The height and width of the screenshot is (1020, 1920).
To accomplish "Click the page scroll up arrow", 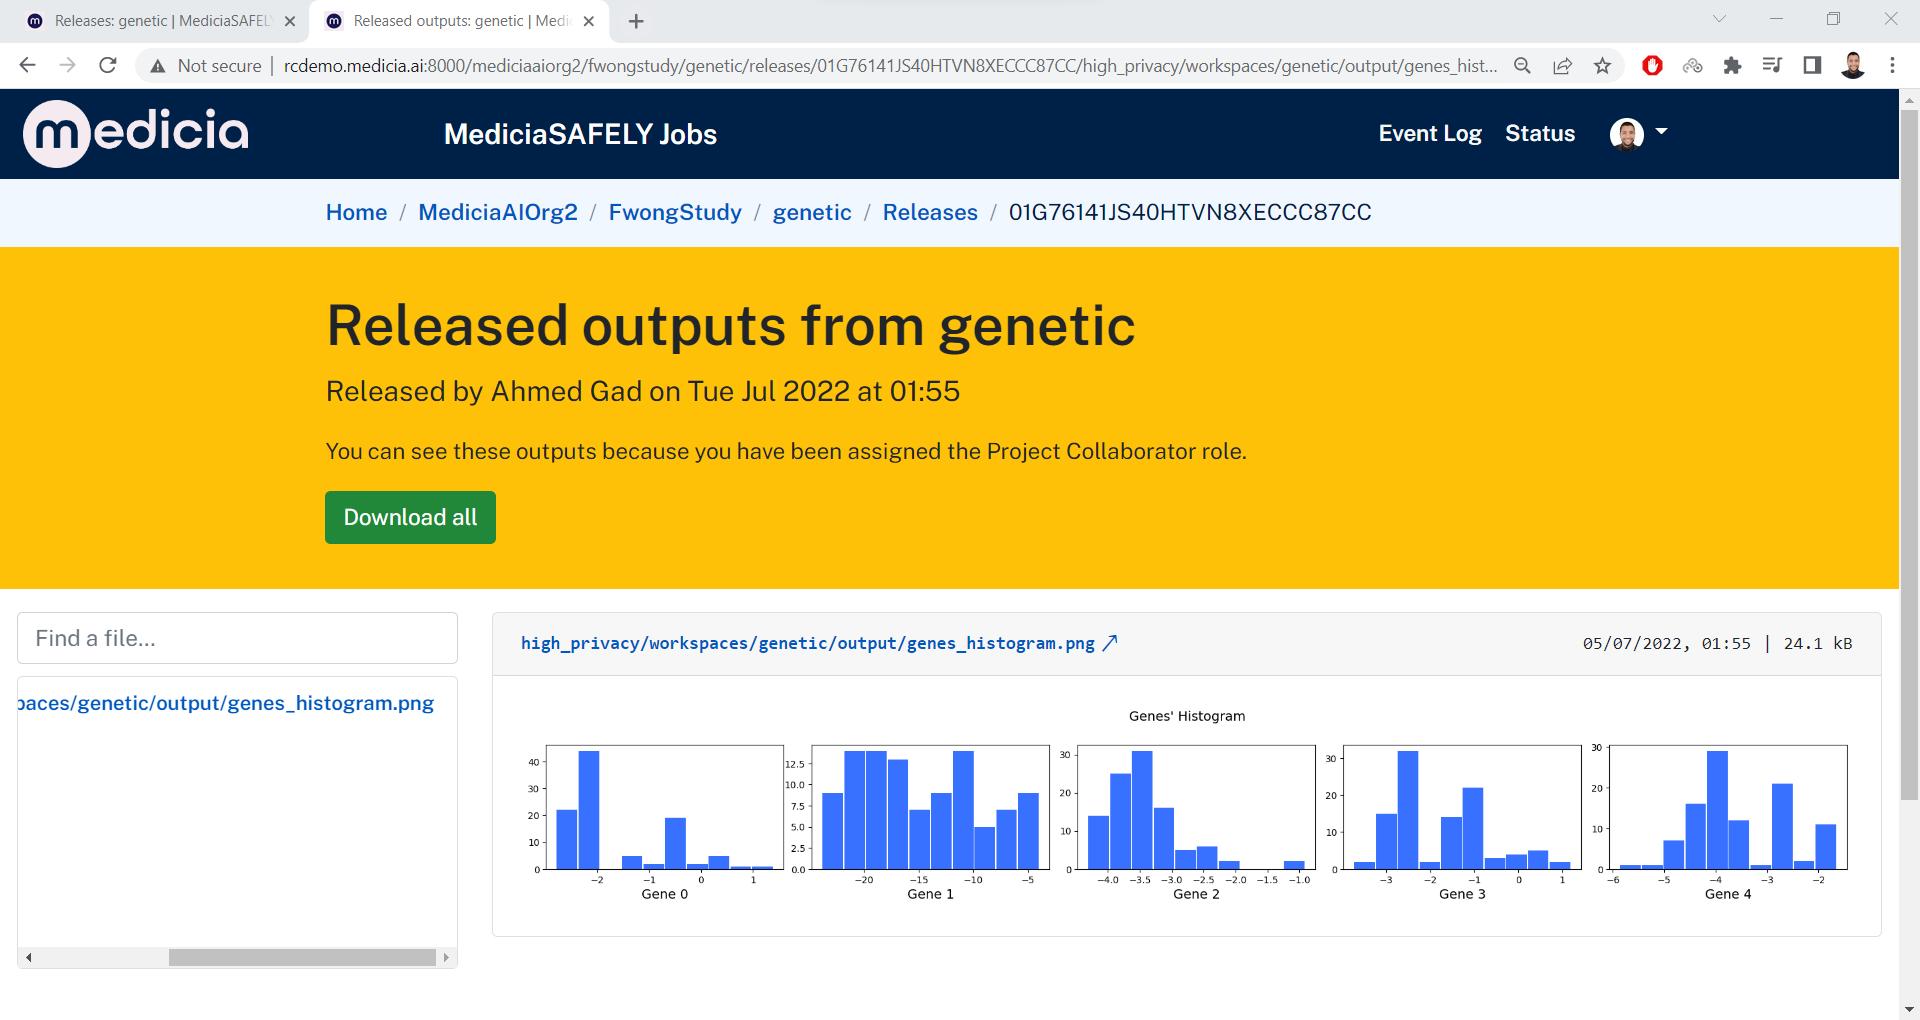I will point(1909,100).
